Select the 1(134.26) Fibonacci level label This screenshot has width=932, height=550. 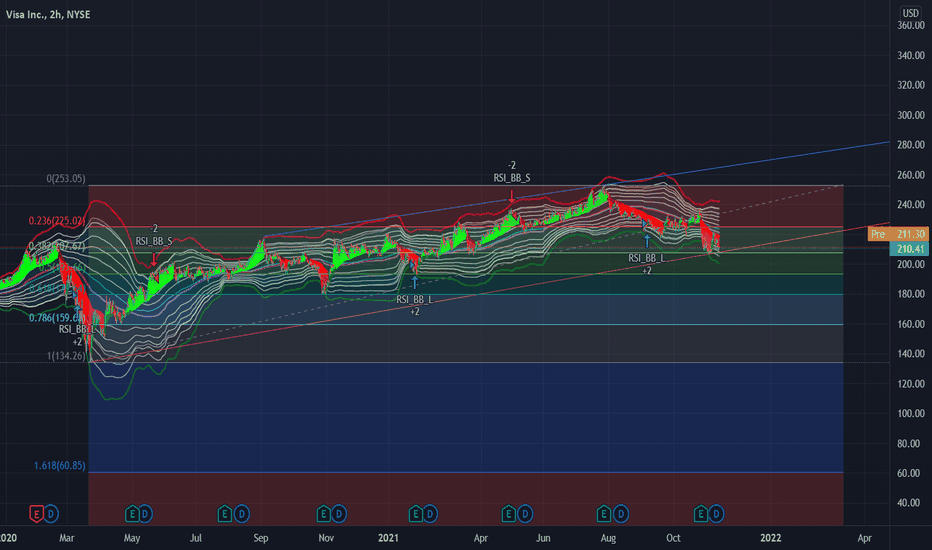pyautogui.click(x=66, y=356)
